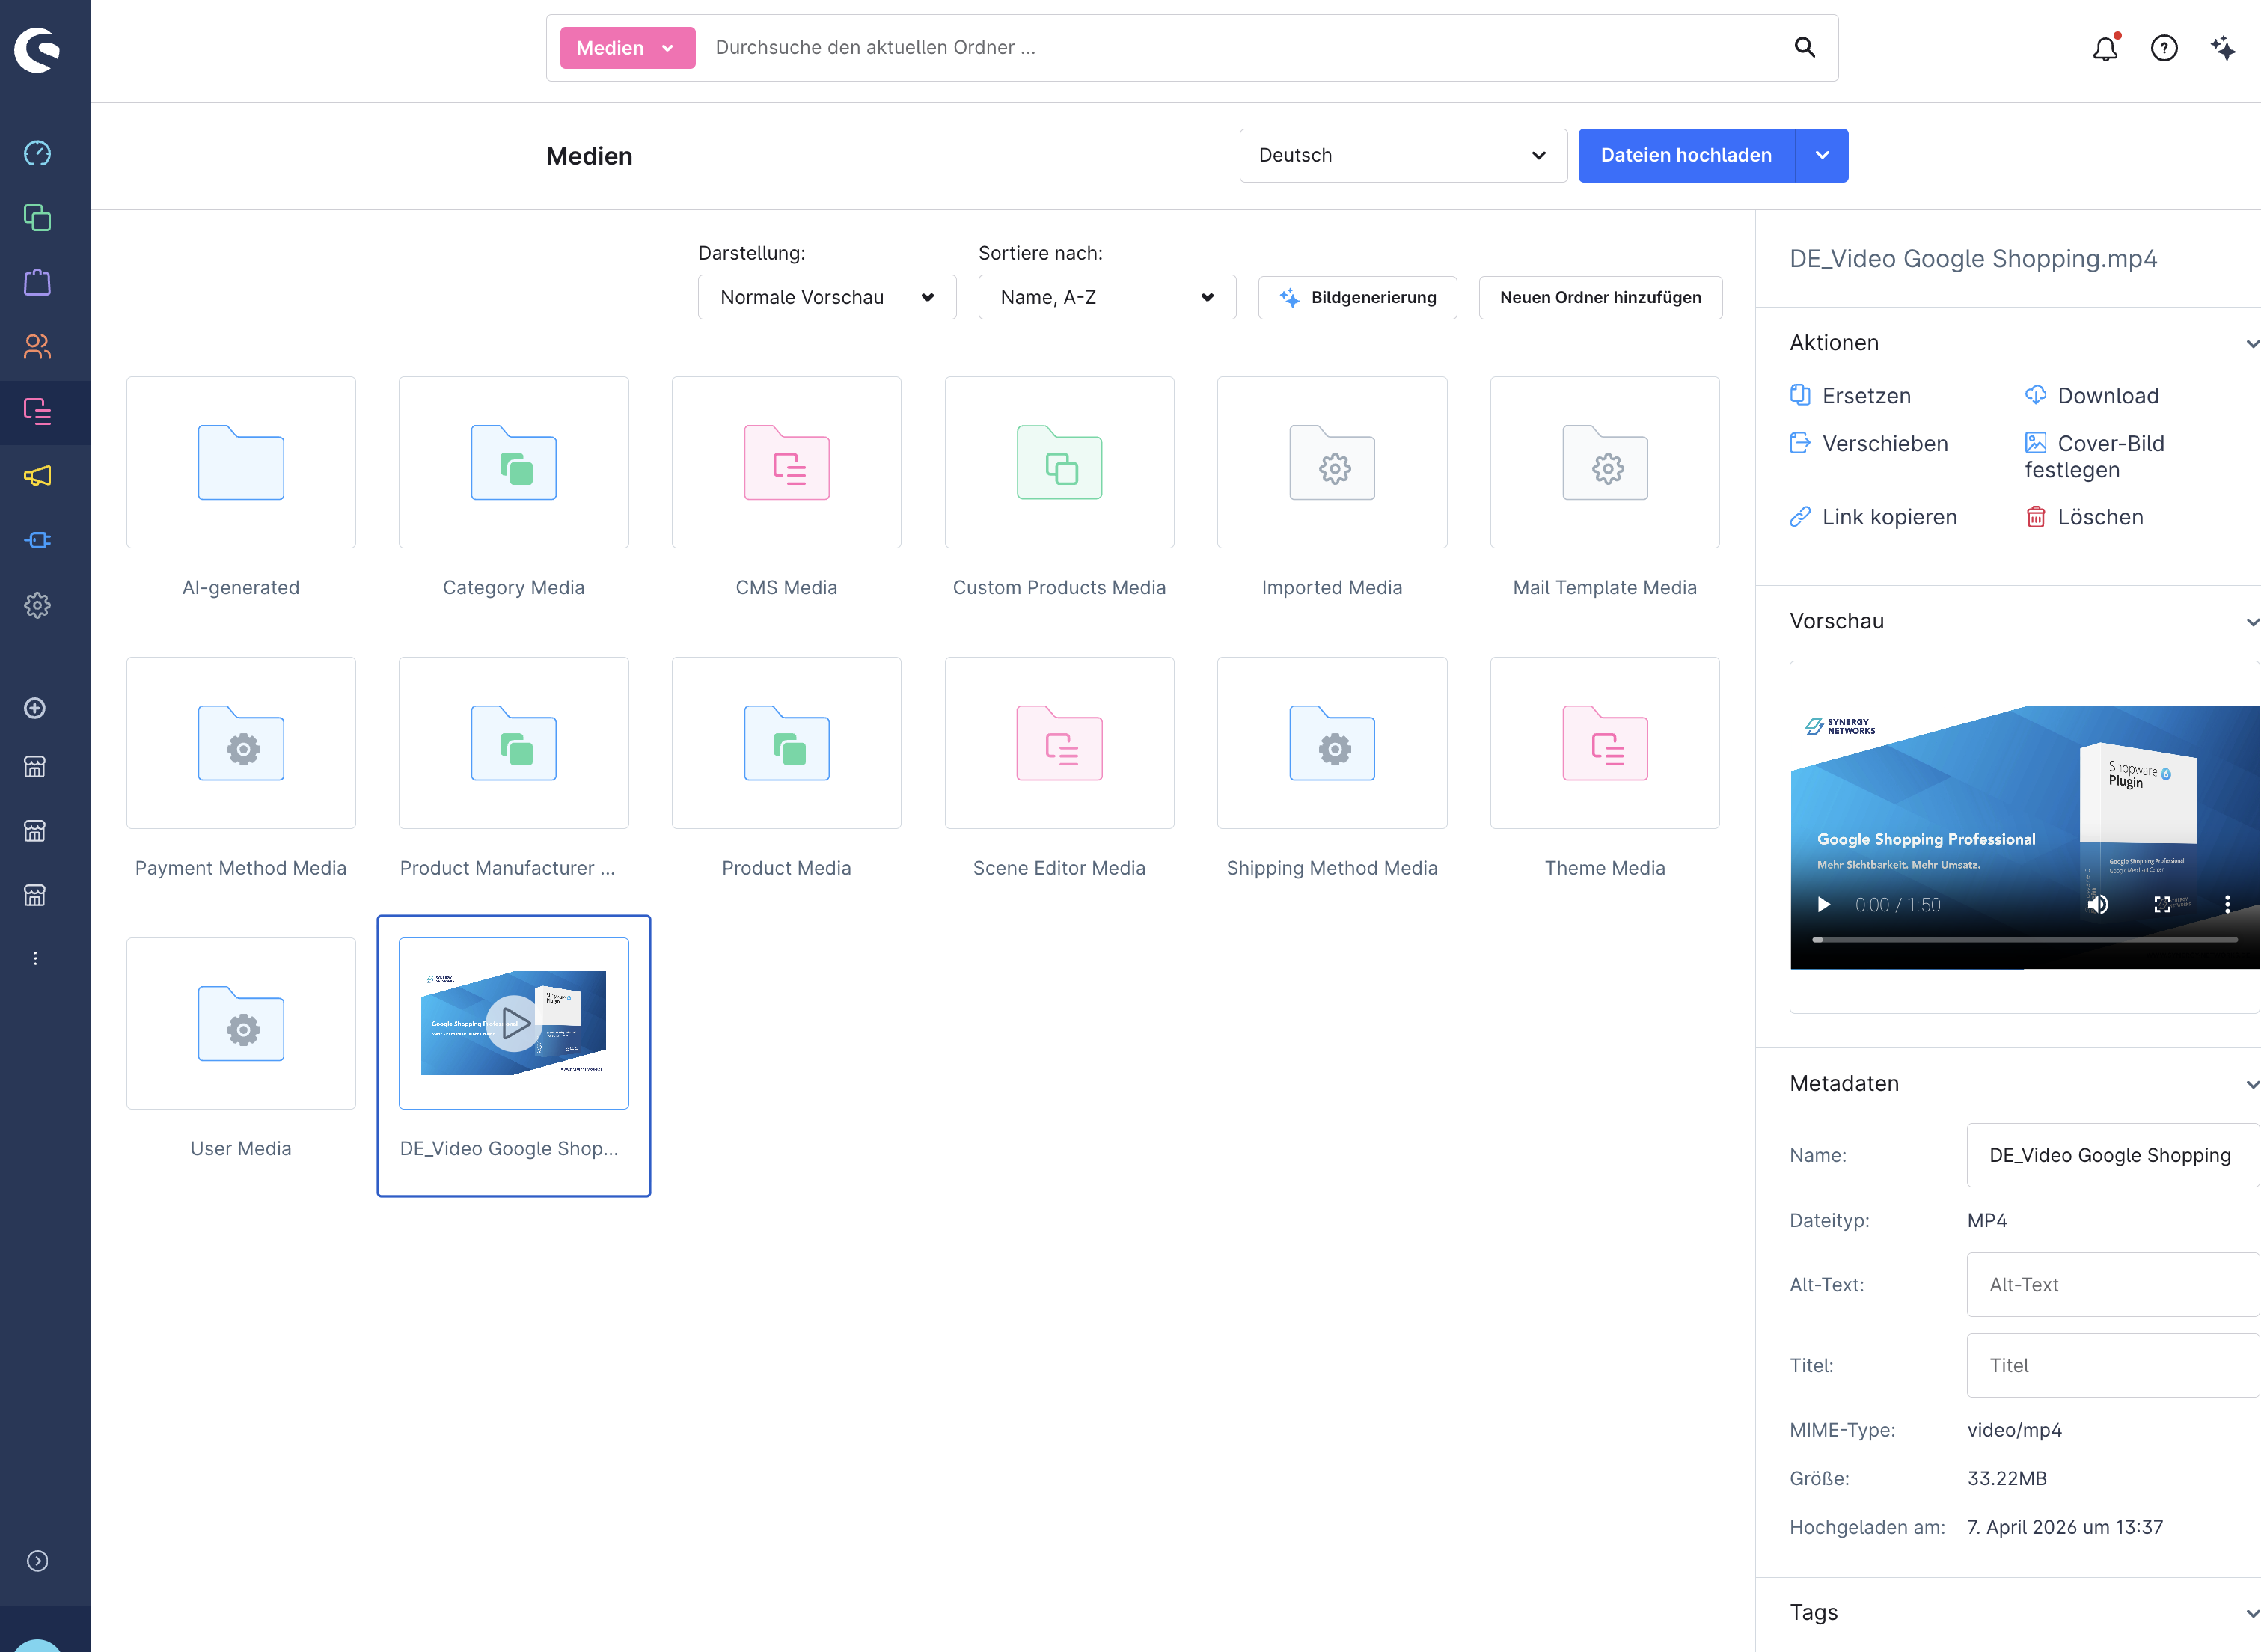This screenshot has width=2261, height=1652.
Task: Click the Titel input field
Action: click(x=2112, y=1365)
